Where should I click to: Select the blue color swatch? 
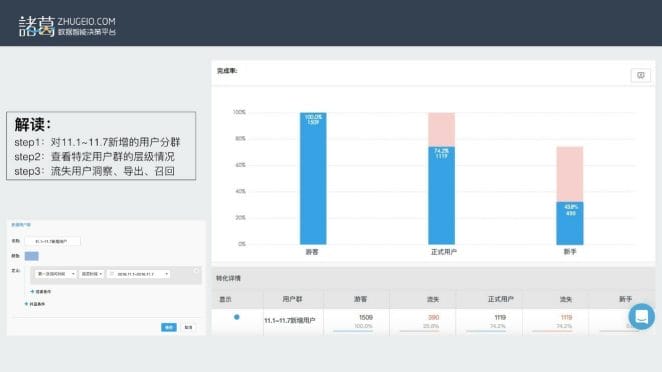pos(32,256)
